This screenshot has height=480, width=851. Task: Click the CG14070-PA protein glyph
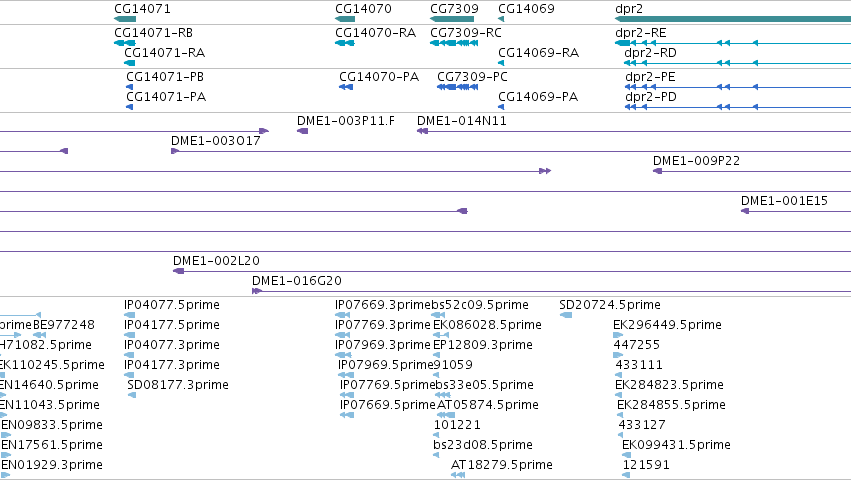point(346,87)
